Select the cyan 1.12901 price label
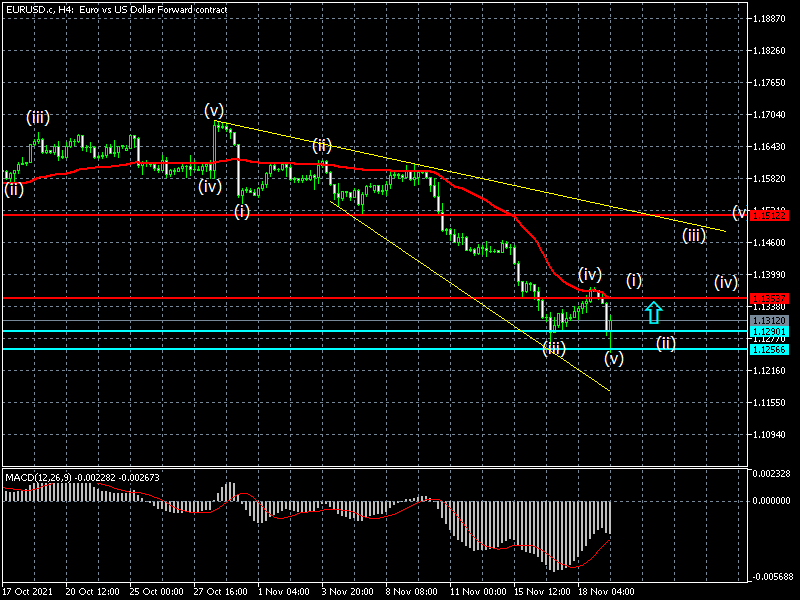The width and height of the screenshot is (800, 600). (768, 331)
